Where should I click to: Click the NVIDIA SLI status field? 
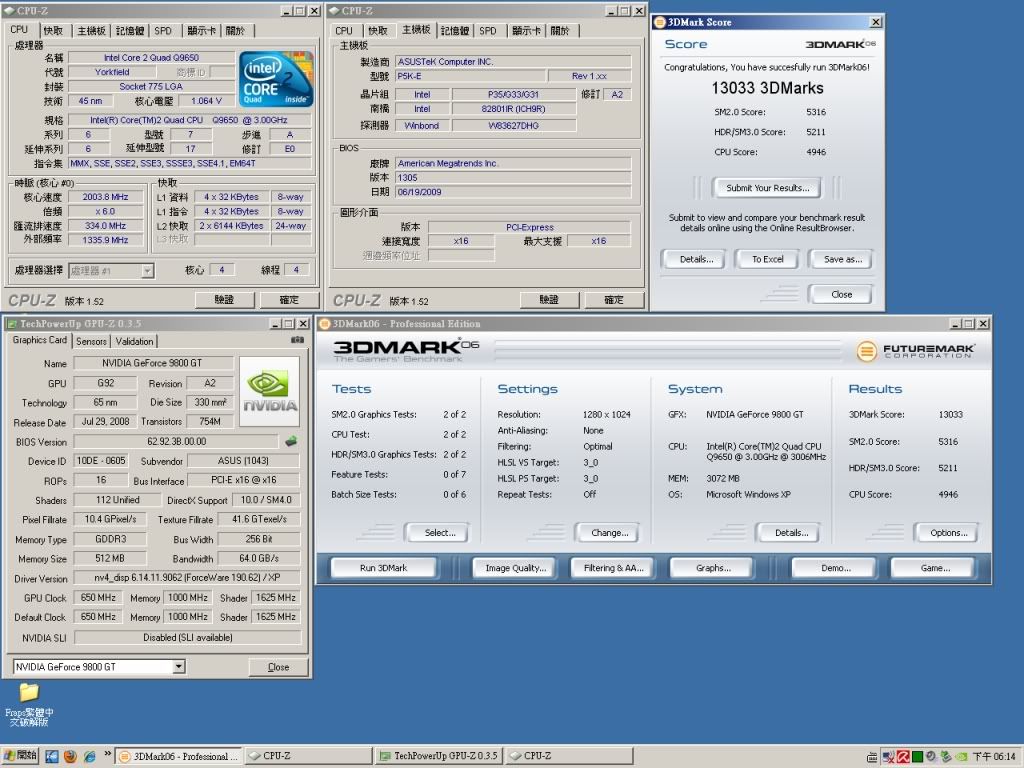coord(187,637)
